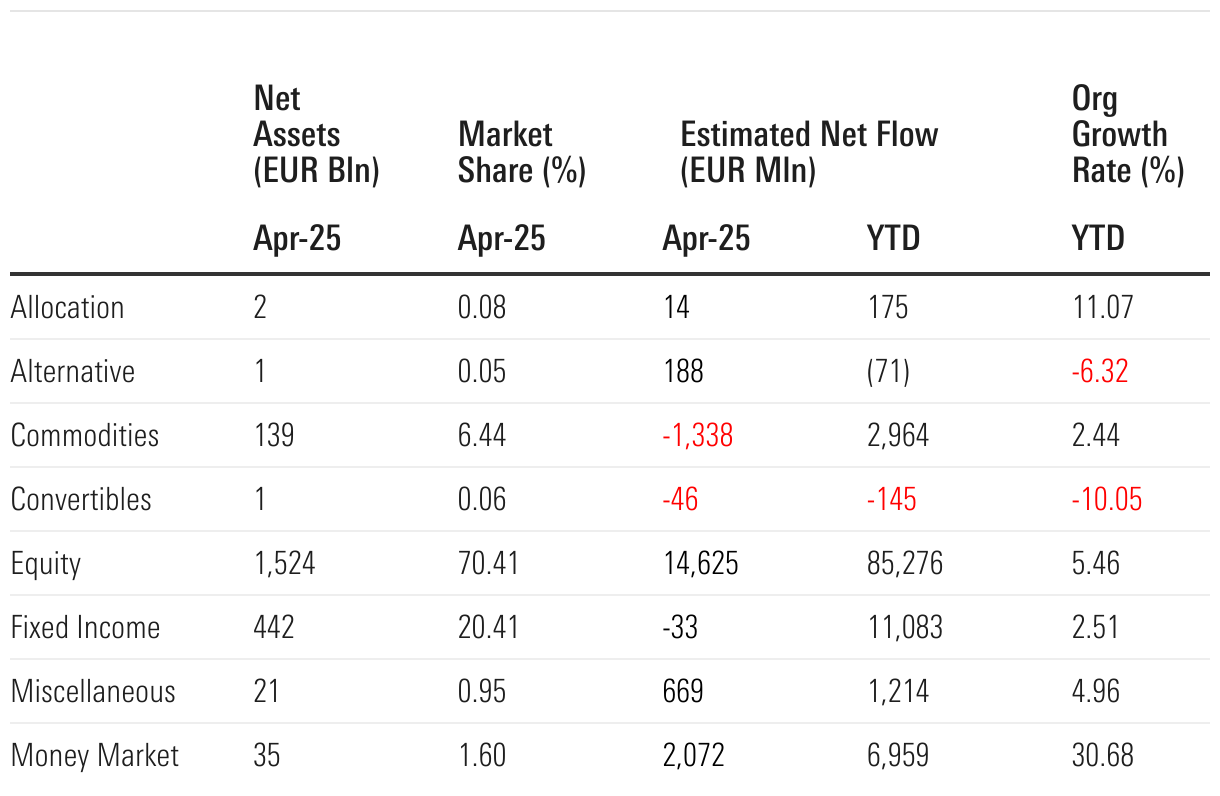Image resolution: width=1220 pixels, height=796 pixels.
Task: Select the red -10.05 growth rate cell
Action: [x=1106, y=499]
